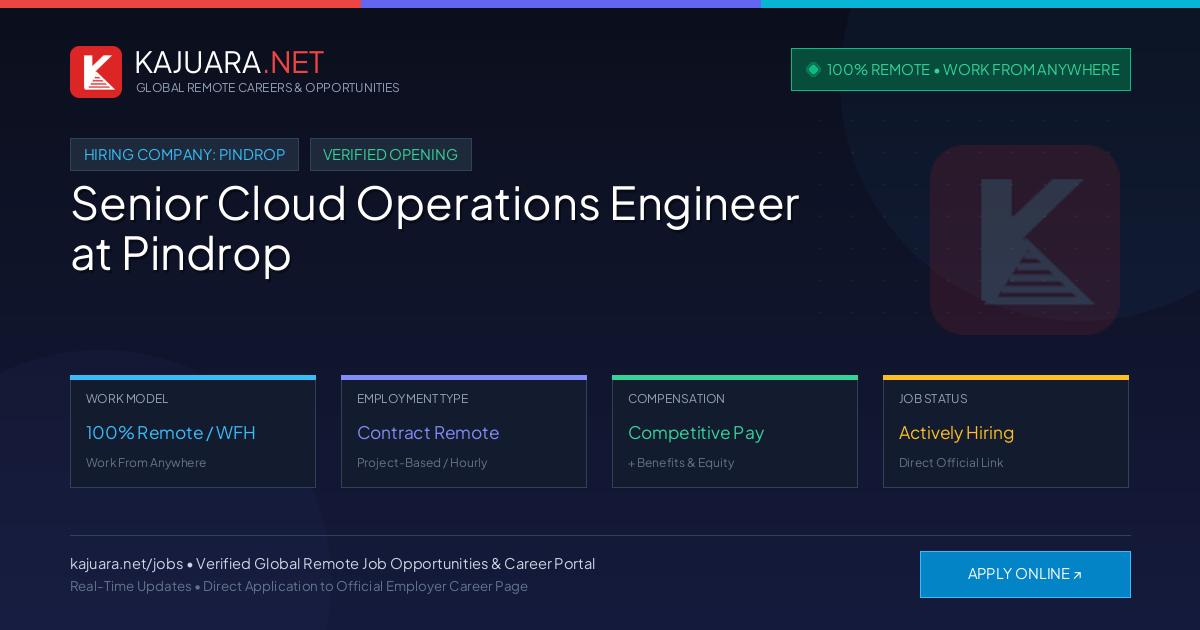Click GLOBAL REMOTE CAREERS & OPPORTUNITIES tagline
The height and width of the screenshot is (630, 1200).
tap(267, 88)
